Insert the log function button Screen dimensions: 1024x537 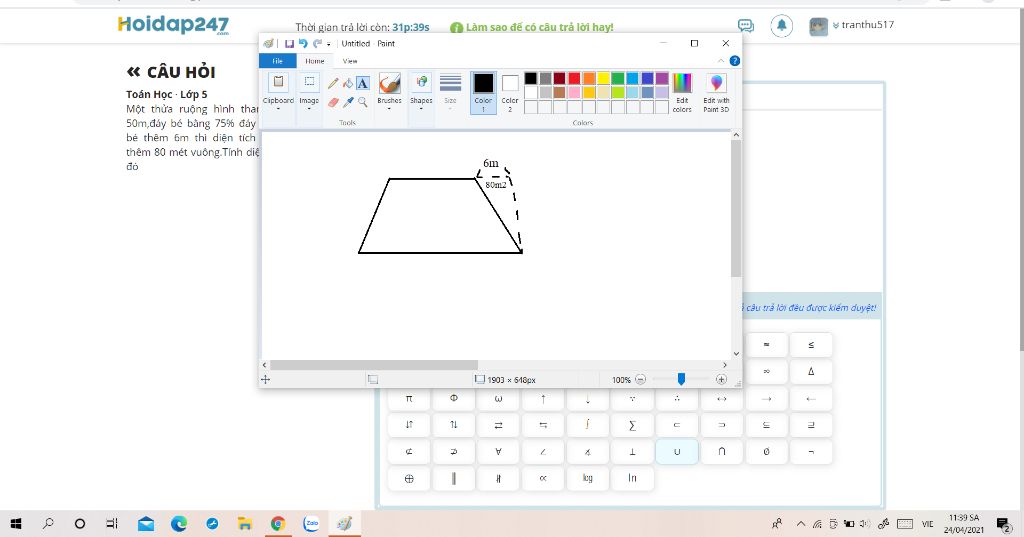click(588, 478)
